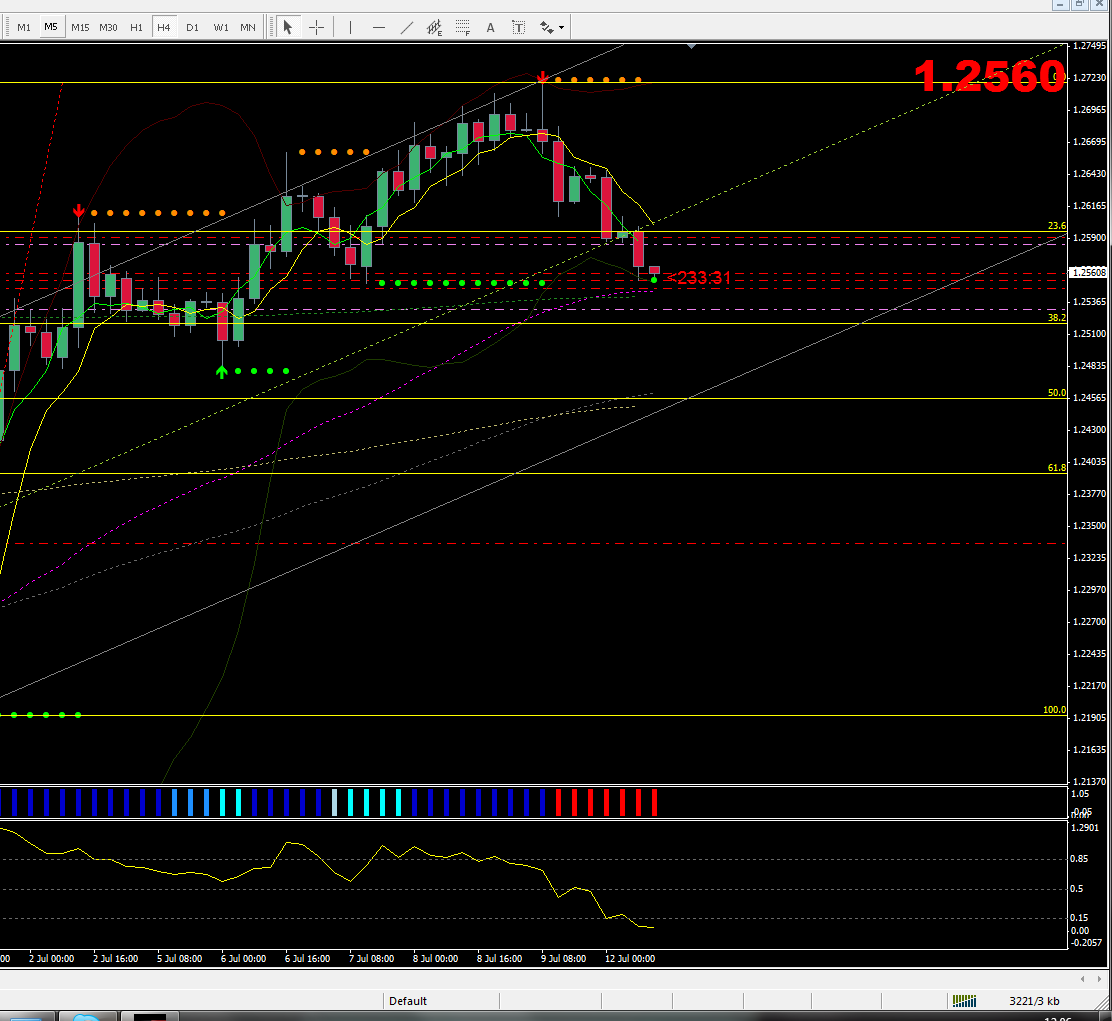Switch chart to D1 daily timeframe
Image resolution: width=1112 pixels, height=1021 pixels.
pyautogui.click(x=192, y=28)
